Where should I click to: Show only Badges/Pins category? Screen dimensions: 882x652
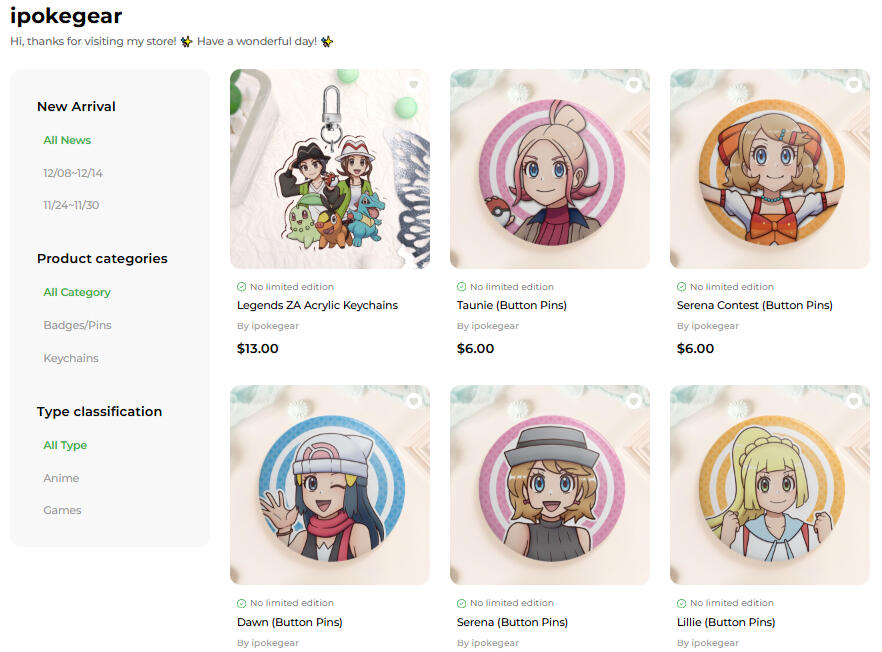77,325
